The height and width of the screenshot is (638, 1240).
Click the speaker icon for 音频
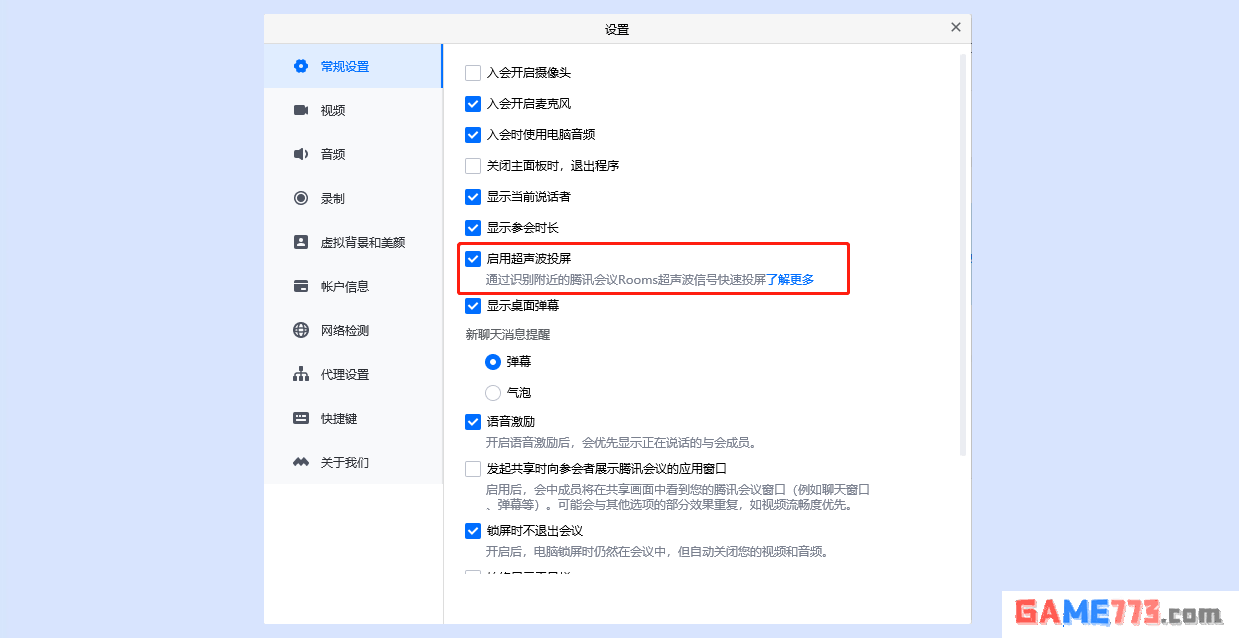300,154
